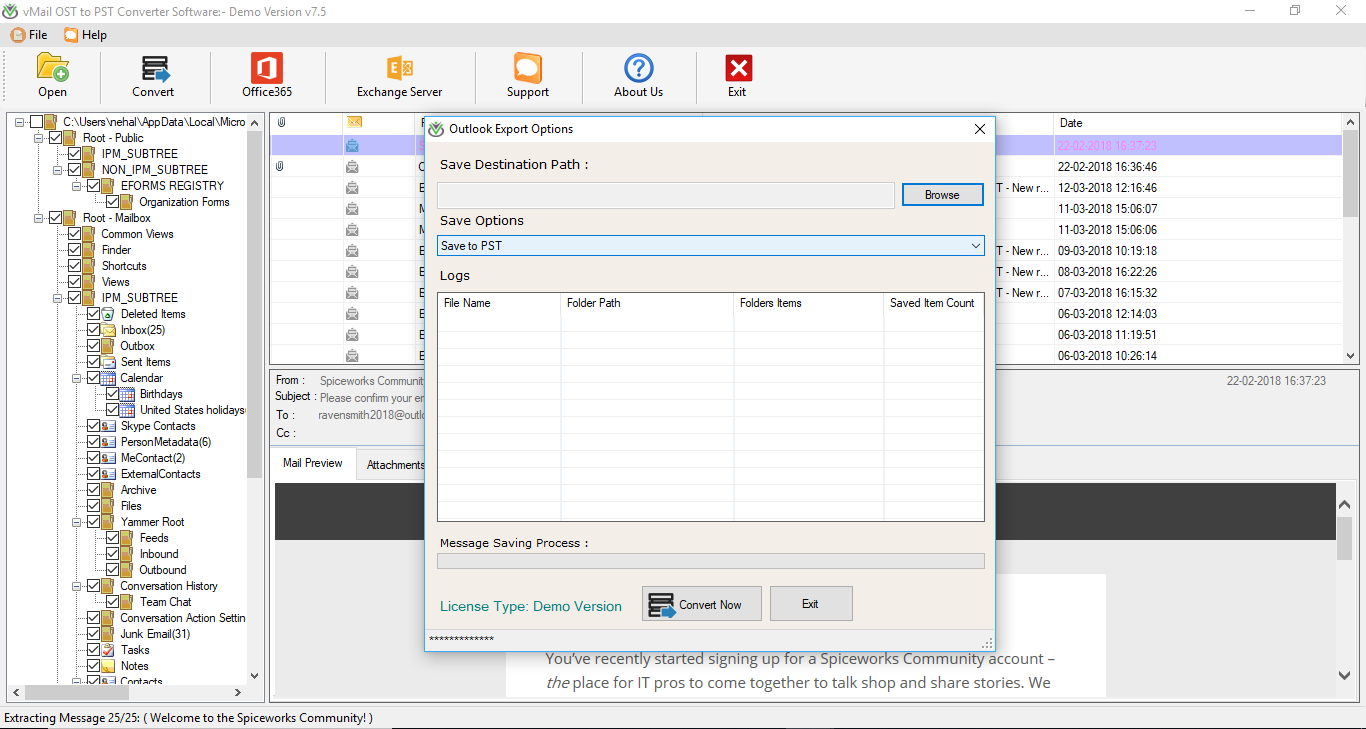Open the Support toolbar icon

click(x=527, y=68)
